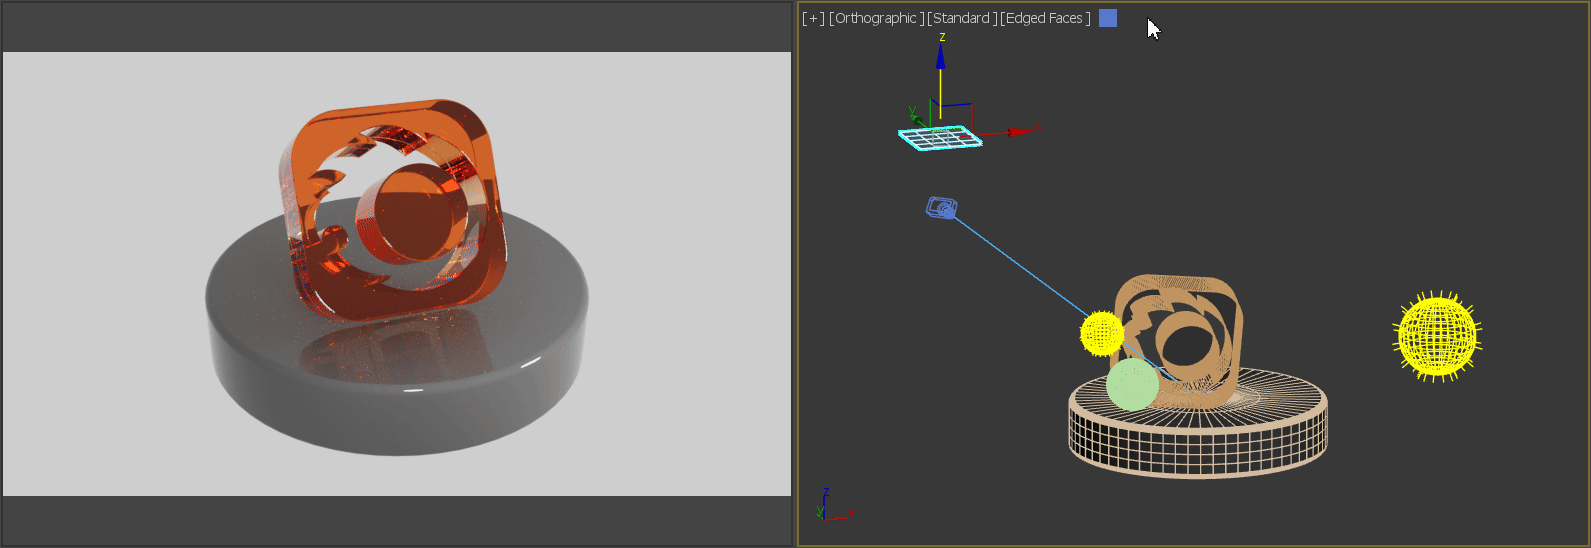The width and height of the screenshot is (1591, 548).
Task: Select the wireframe cylinder base
Action: coord(1198,440)
